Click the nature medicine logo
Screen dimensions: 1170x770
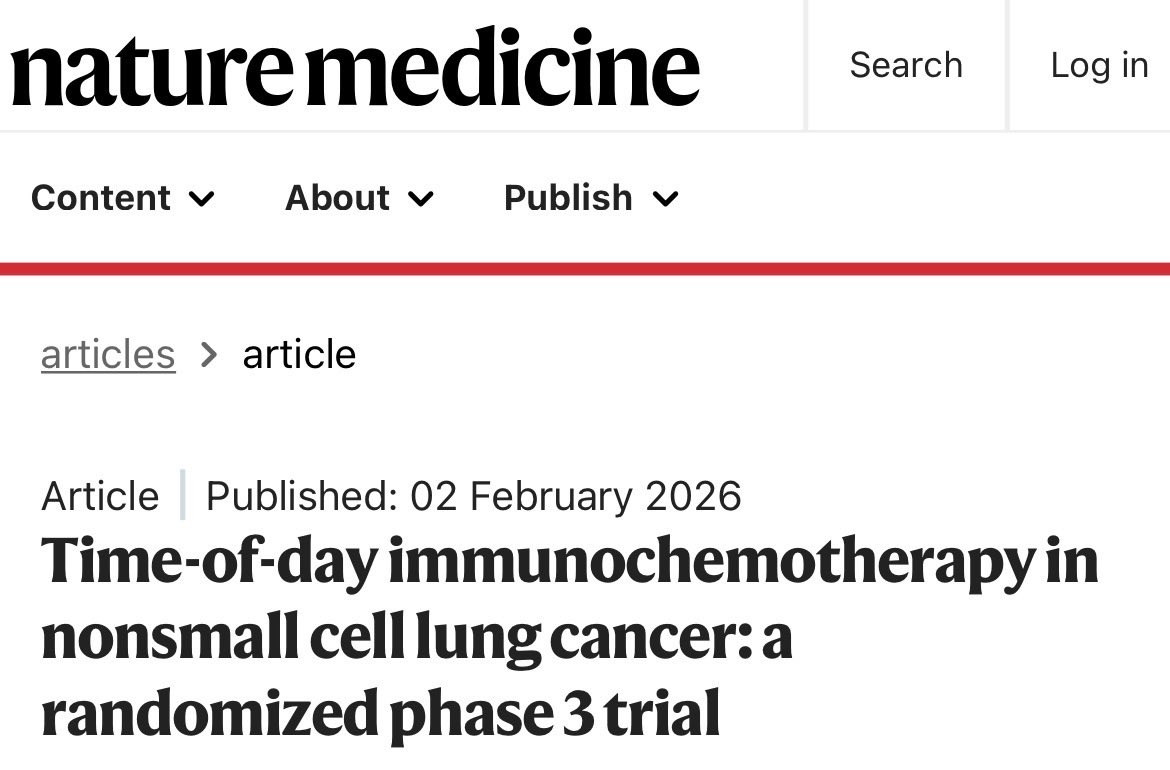[x=355, y=66]
